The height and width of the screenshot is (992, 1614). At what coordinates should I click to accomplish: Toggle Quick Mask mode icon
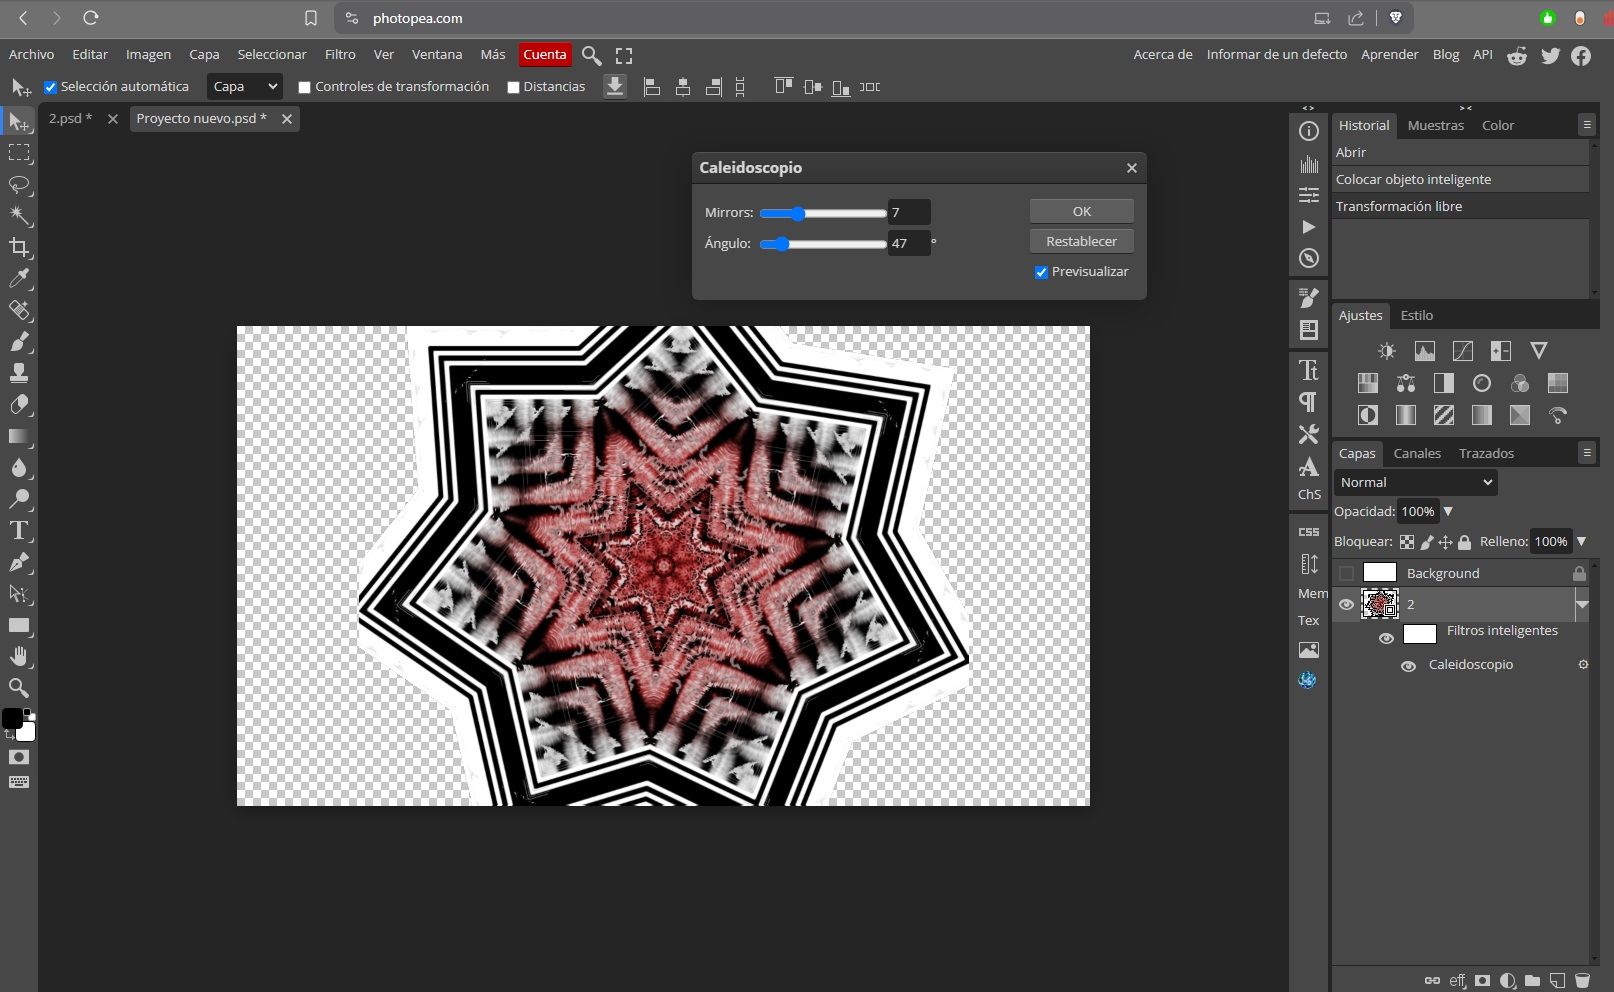19,757
